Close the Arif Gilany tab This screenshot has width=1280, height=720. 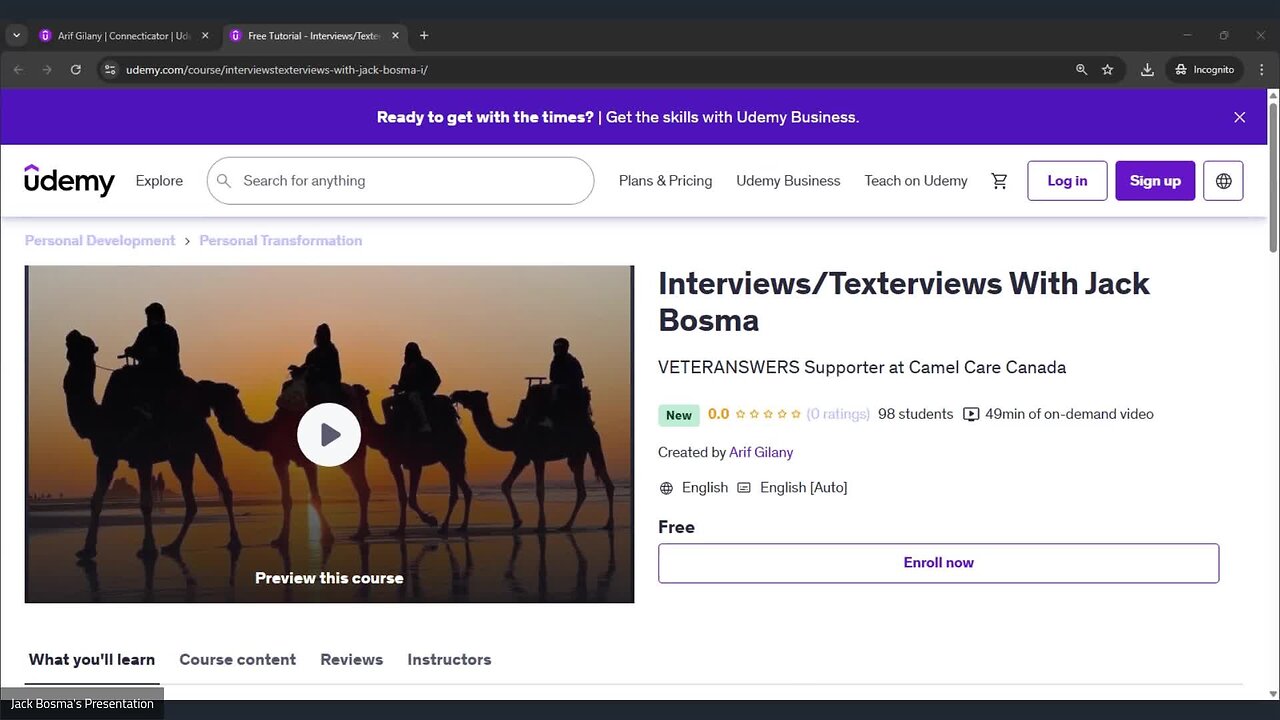(205, 35)
